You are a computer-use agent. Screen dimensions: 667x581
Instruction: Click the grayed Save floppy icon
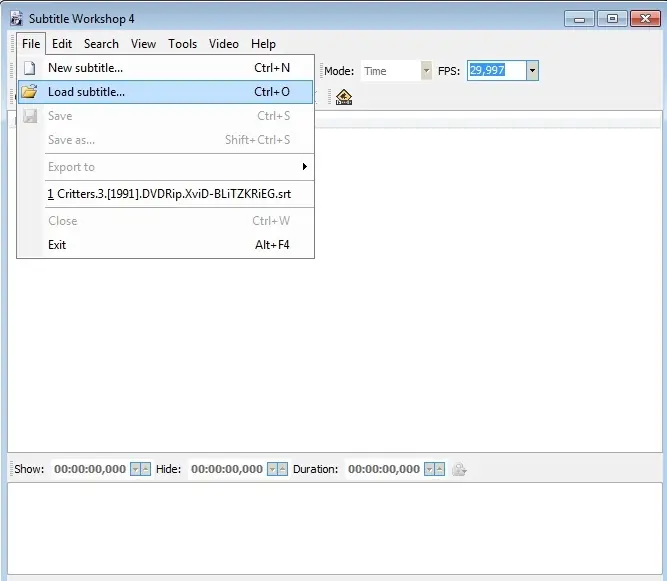point(30,116)
